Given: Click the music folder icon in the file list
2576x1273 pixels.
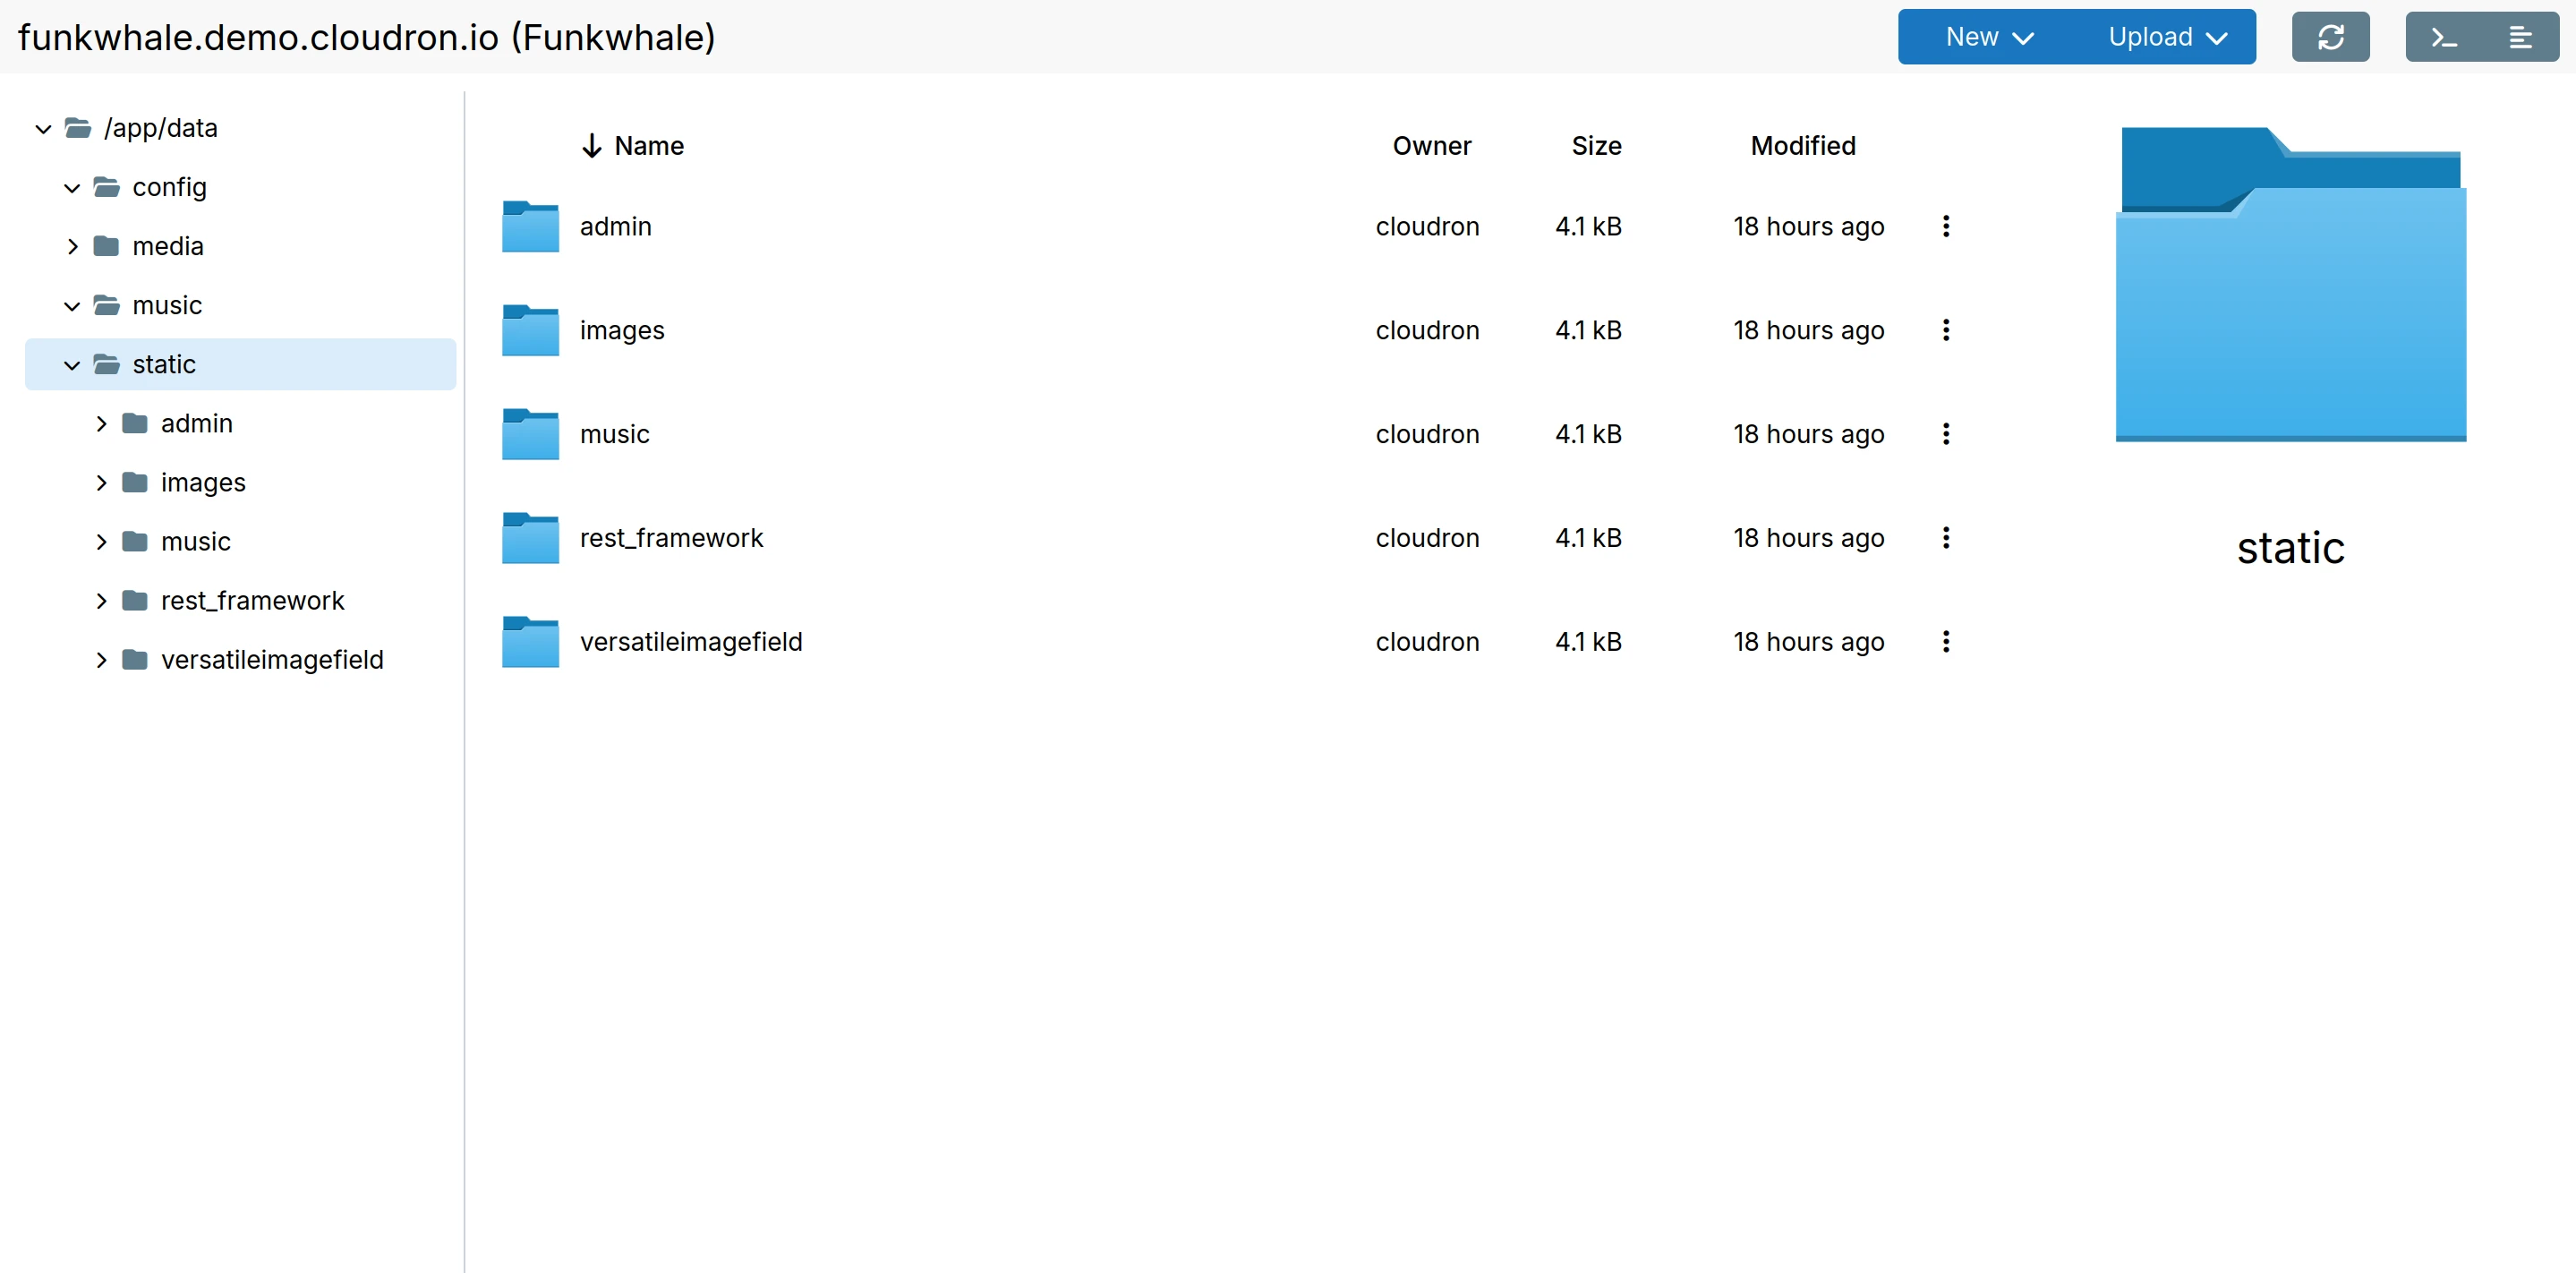Looking at the screenshot, I should 529,434.
